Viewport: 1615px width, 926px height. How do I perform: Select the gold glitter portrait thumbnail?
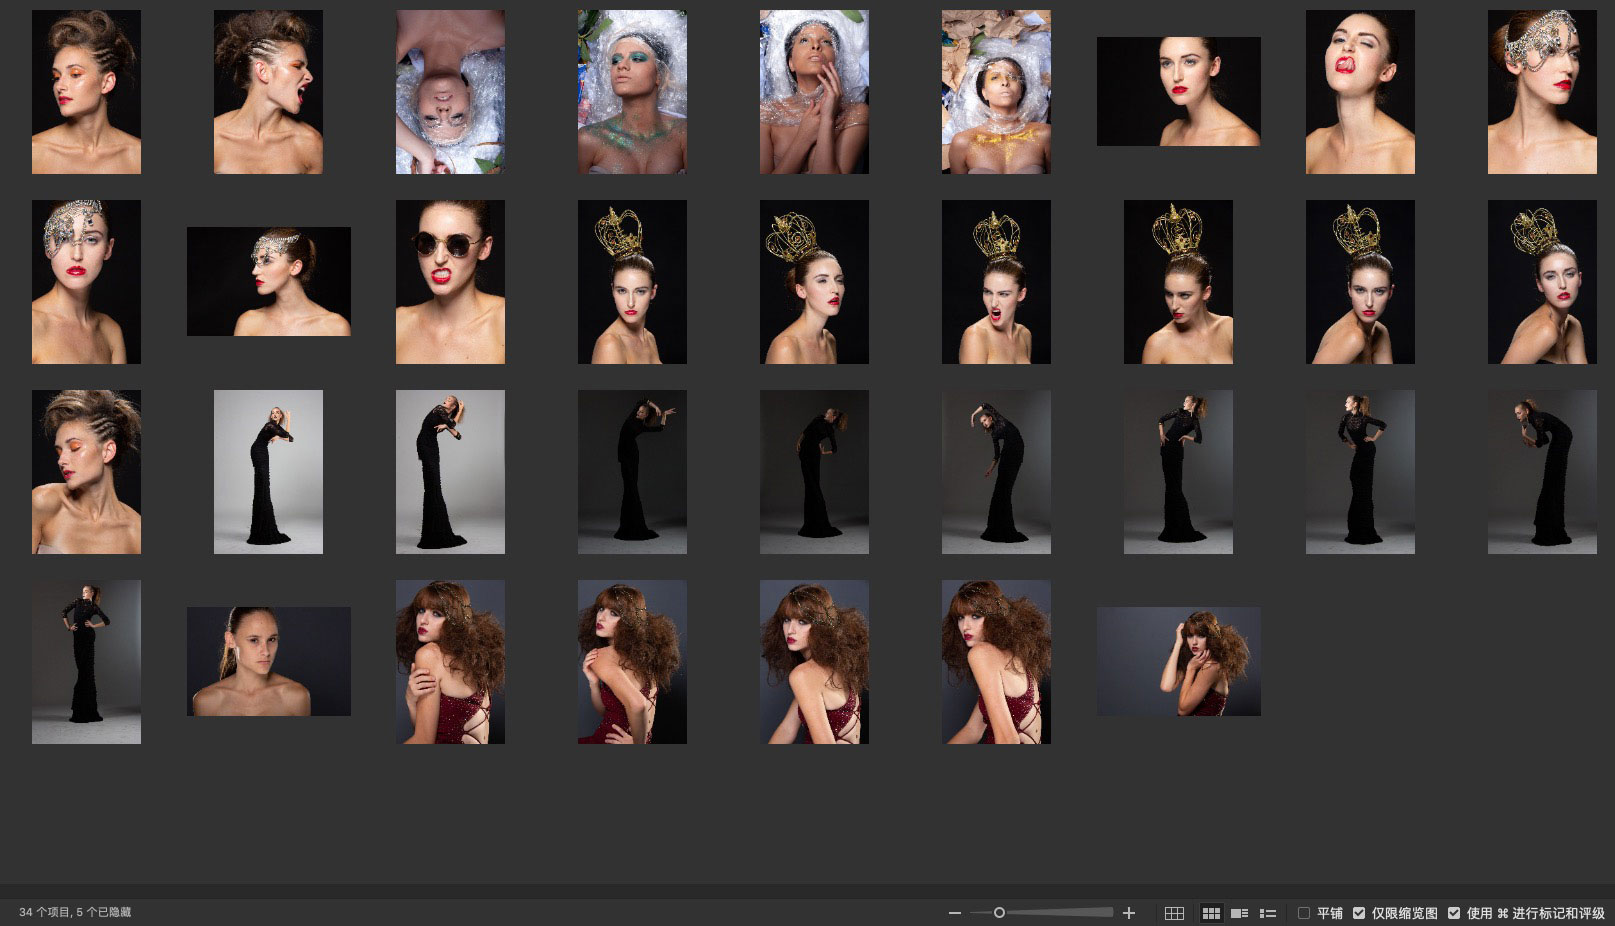tap(996, 92)
